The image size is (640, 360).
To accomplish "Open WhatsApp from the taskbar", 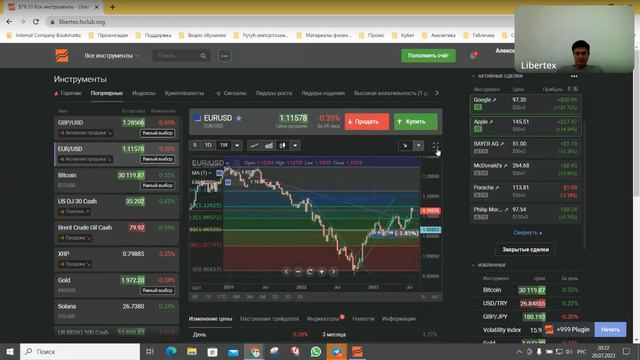I will 316,351.
